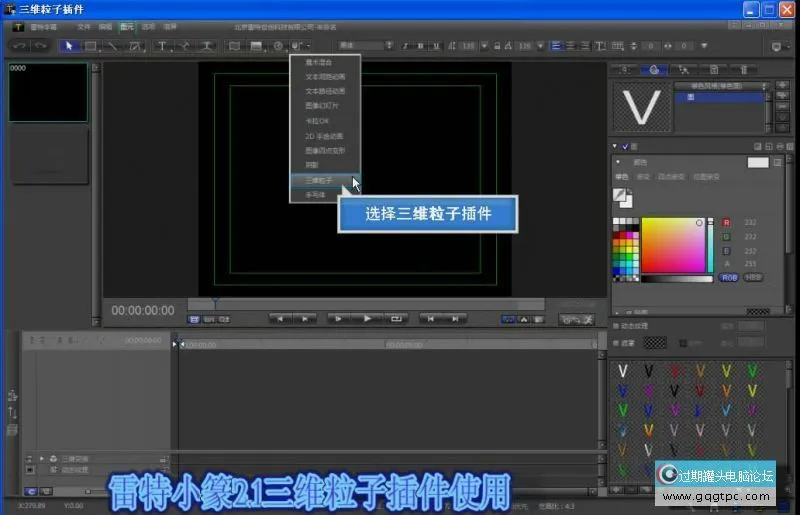Select the horizontal text T tool
Image resolution: width=800 pixels, height=515 pixels.
click(x=162, y=46)
